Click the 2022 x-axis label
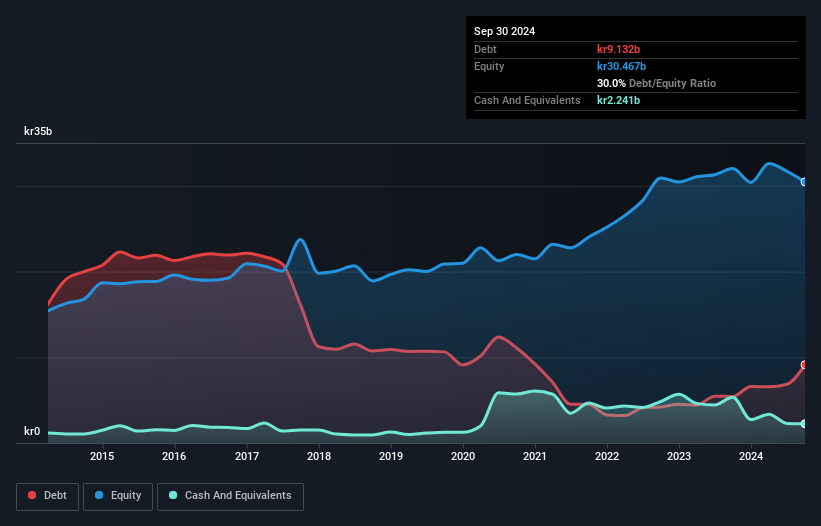 [x=607, y=456]
